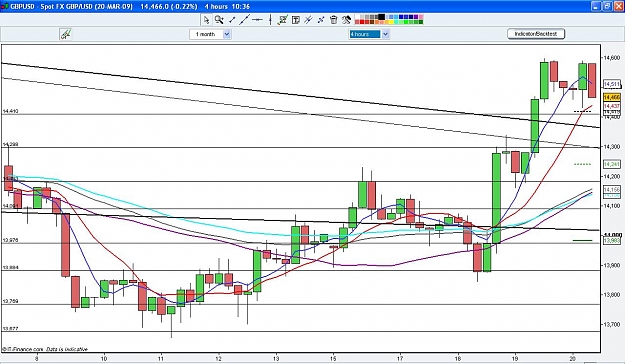Screen dimensions: 625x364
Task: Select the horizontal line tool
Action: click(x=257, y=20)
